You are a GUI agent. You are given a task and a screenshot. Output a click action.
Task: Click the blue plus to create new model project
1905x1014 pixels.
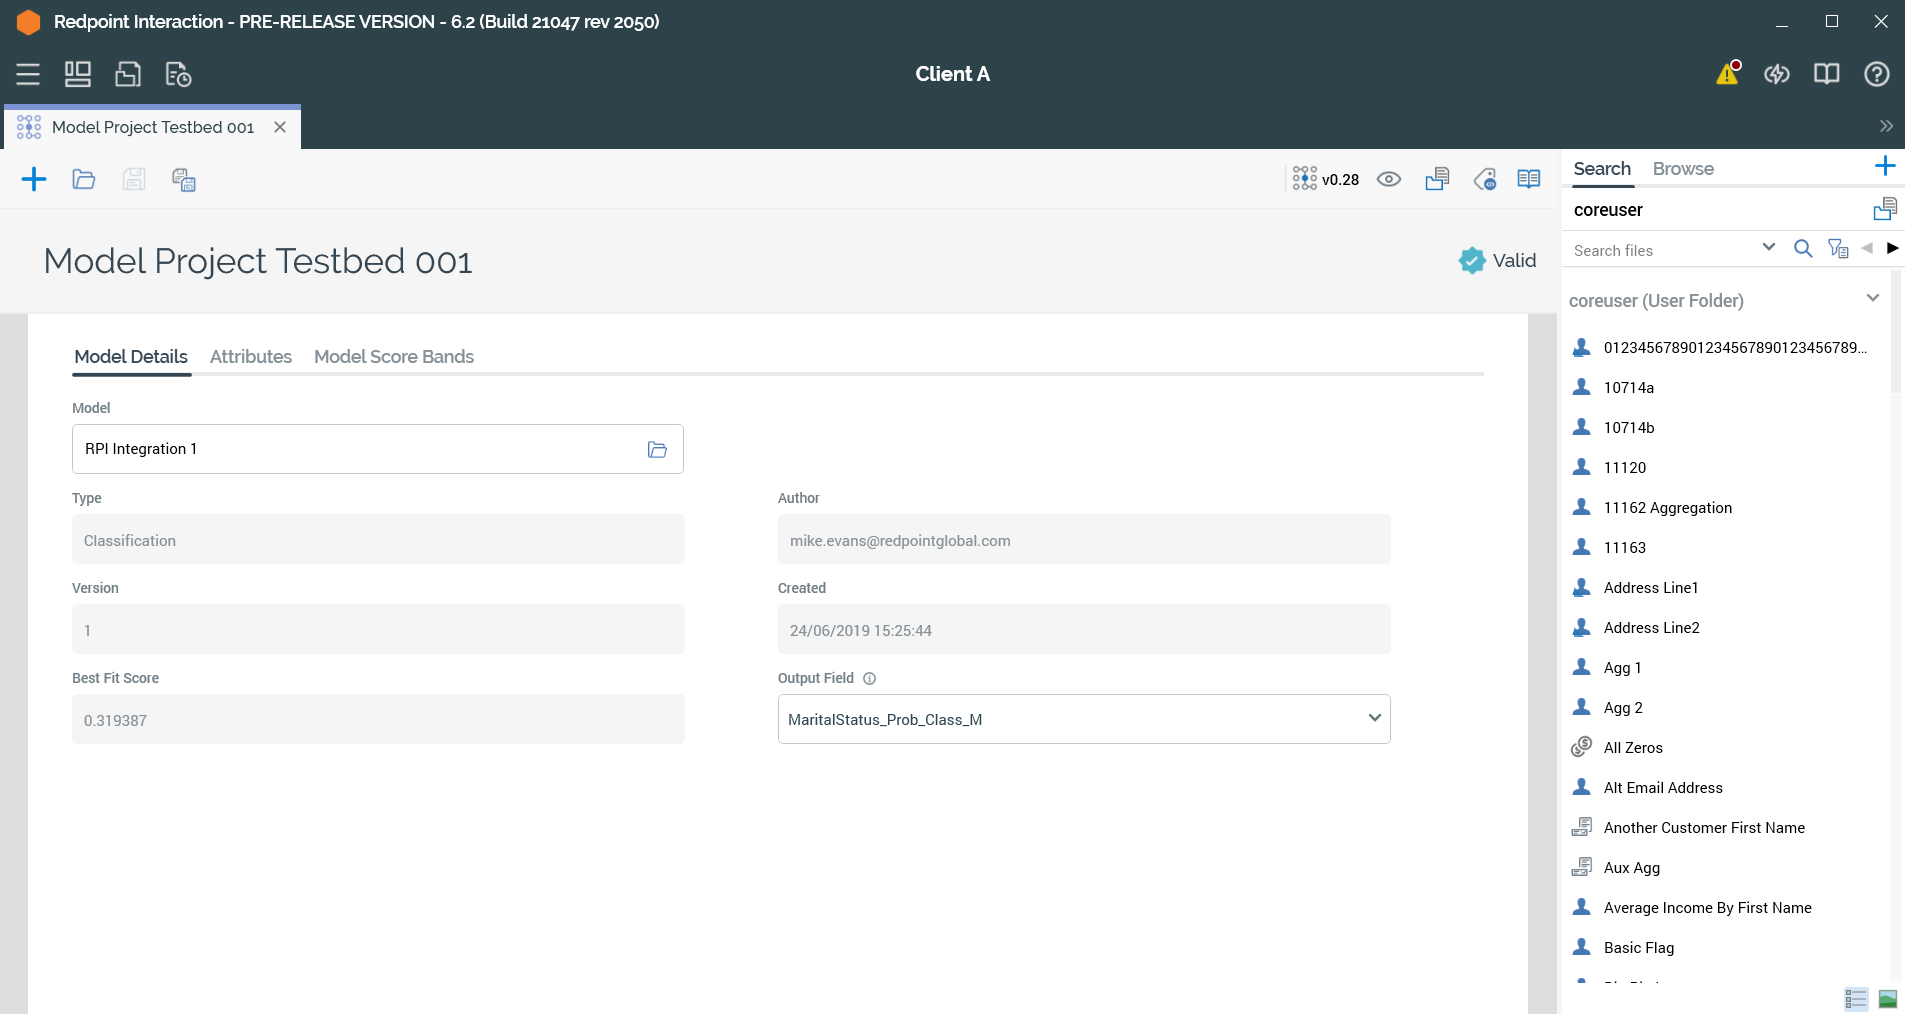click(34, 179)
